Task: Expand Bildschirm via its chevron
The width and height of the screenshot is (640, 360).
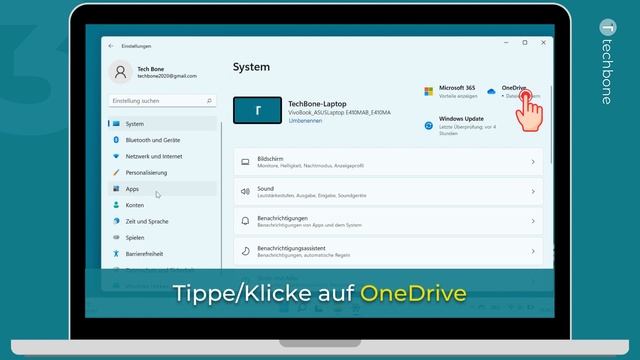Action: tap(533, 162)
